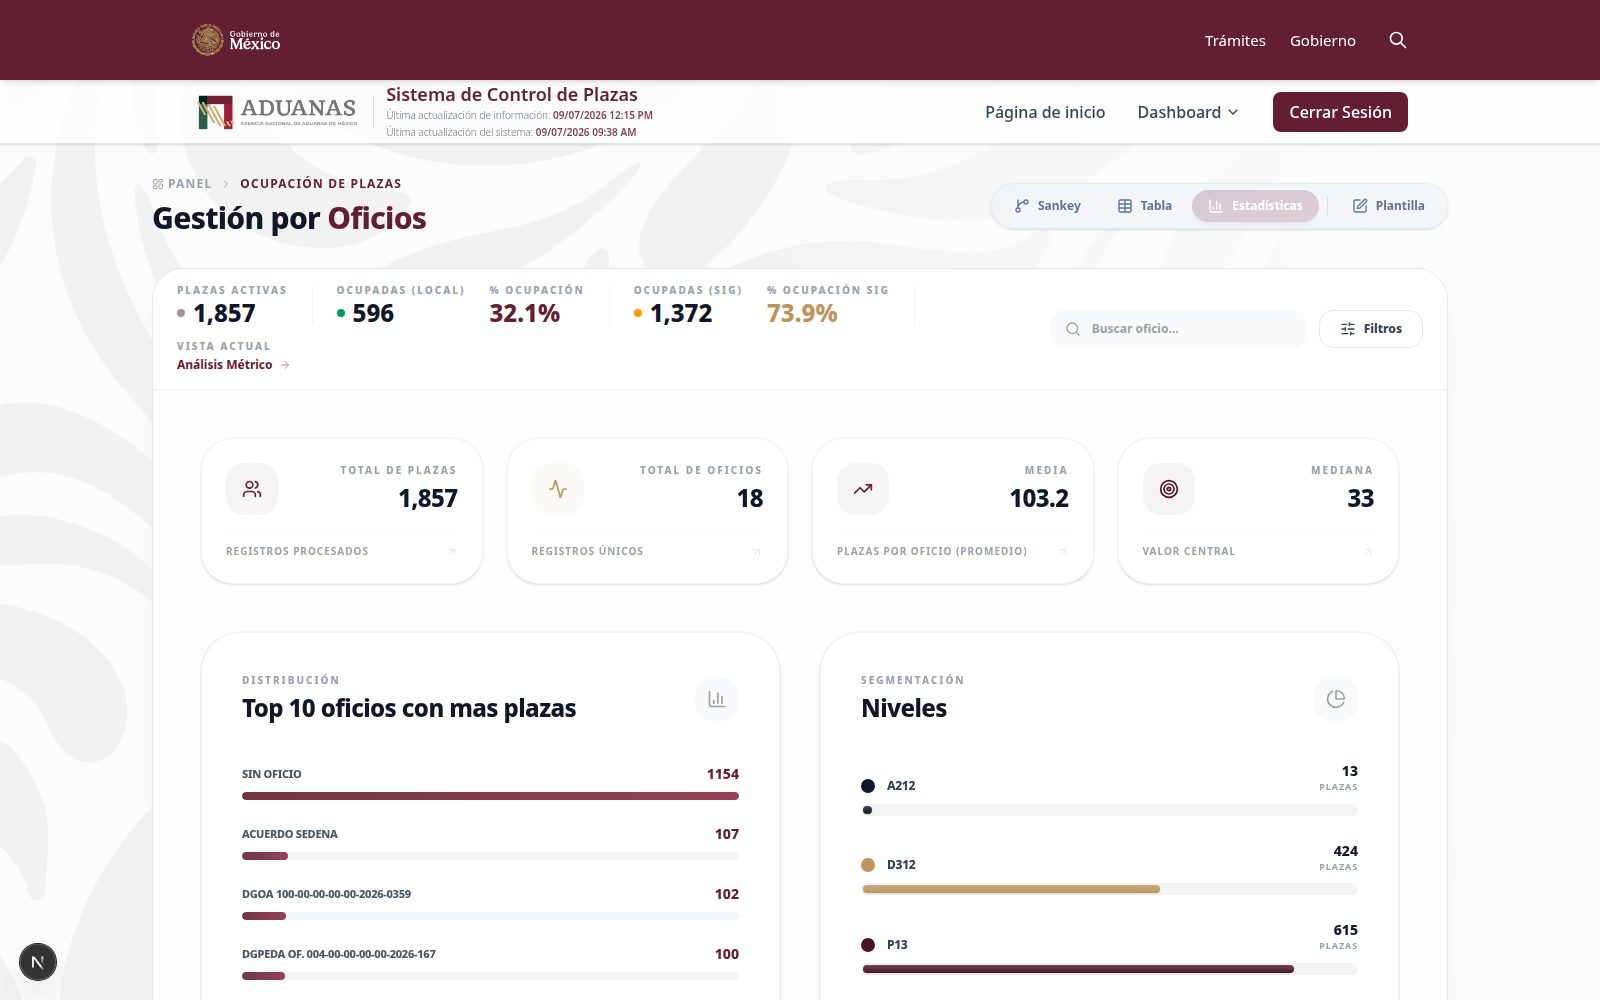Image resolution: width=1600 pixels, height=1000 pixels.
Task: Click the 596 Ocupadas (Local) value
Action: [x=373, y=314]
